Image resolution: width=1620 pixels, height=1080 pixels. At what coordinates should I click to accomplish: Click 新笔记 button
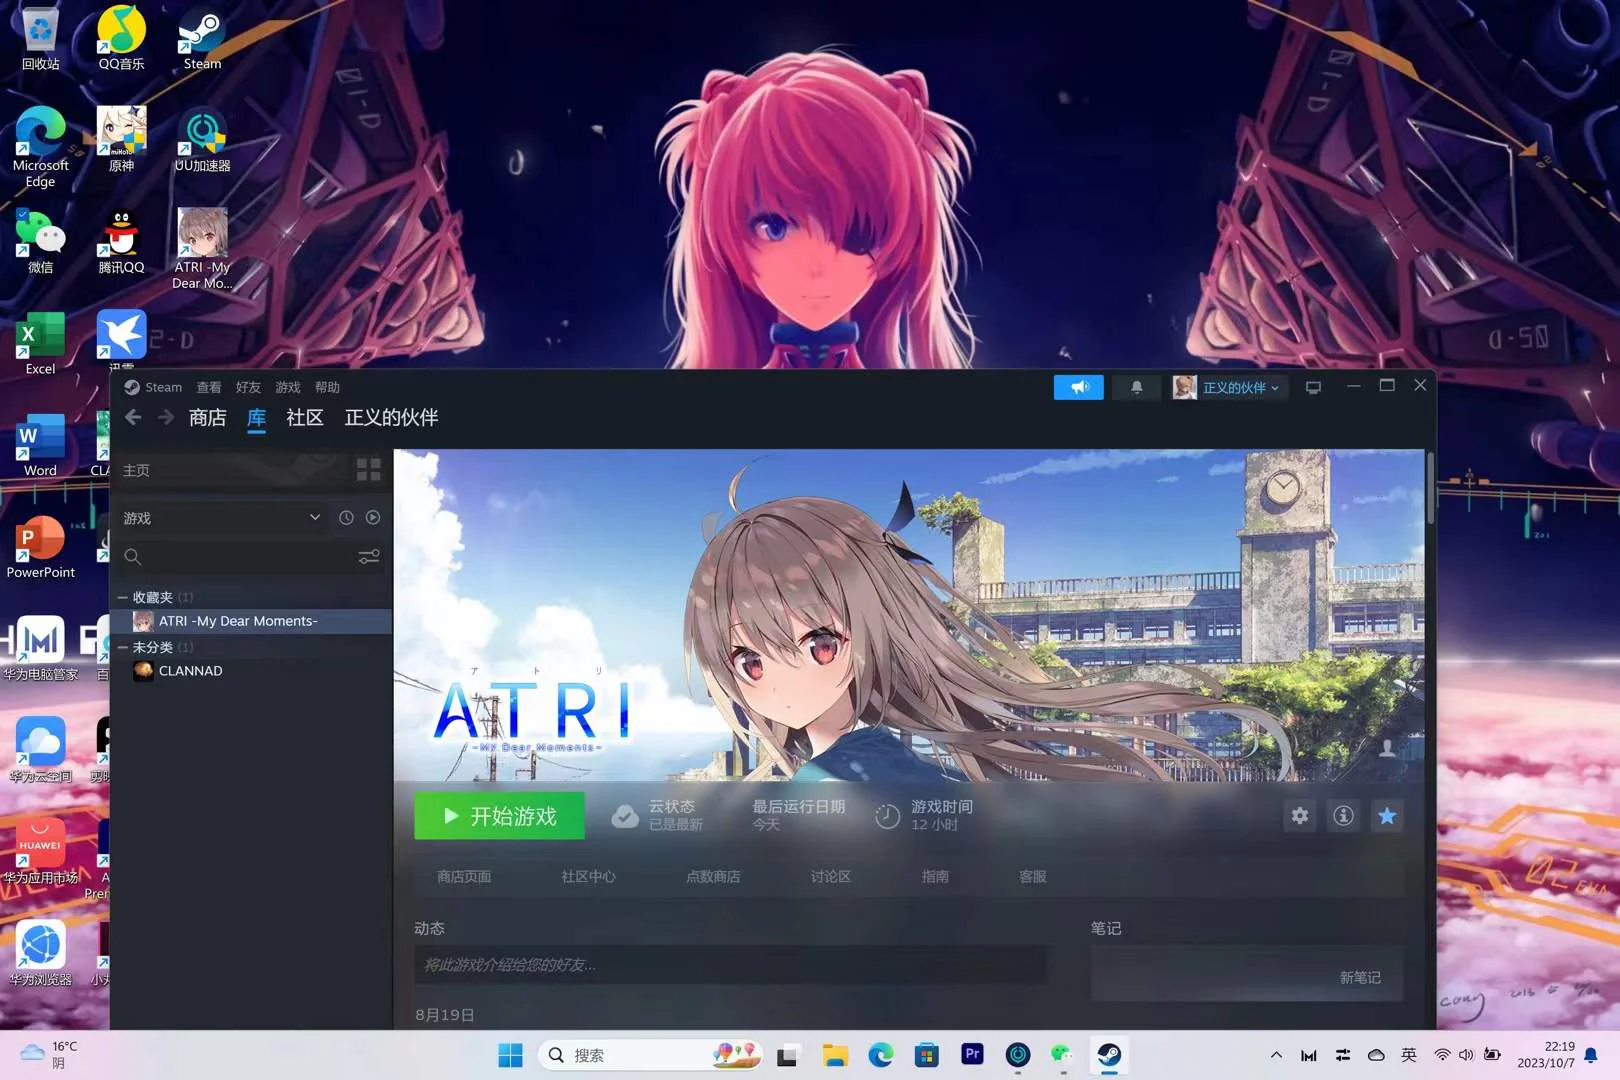click(x=1360, y=977)
